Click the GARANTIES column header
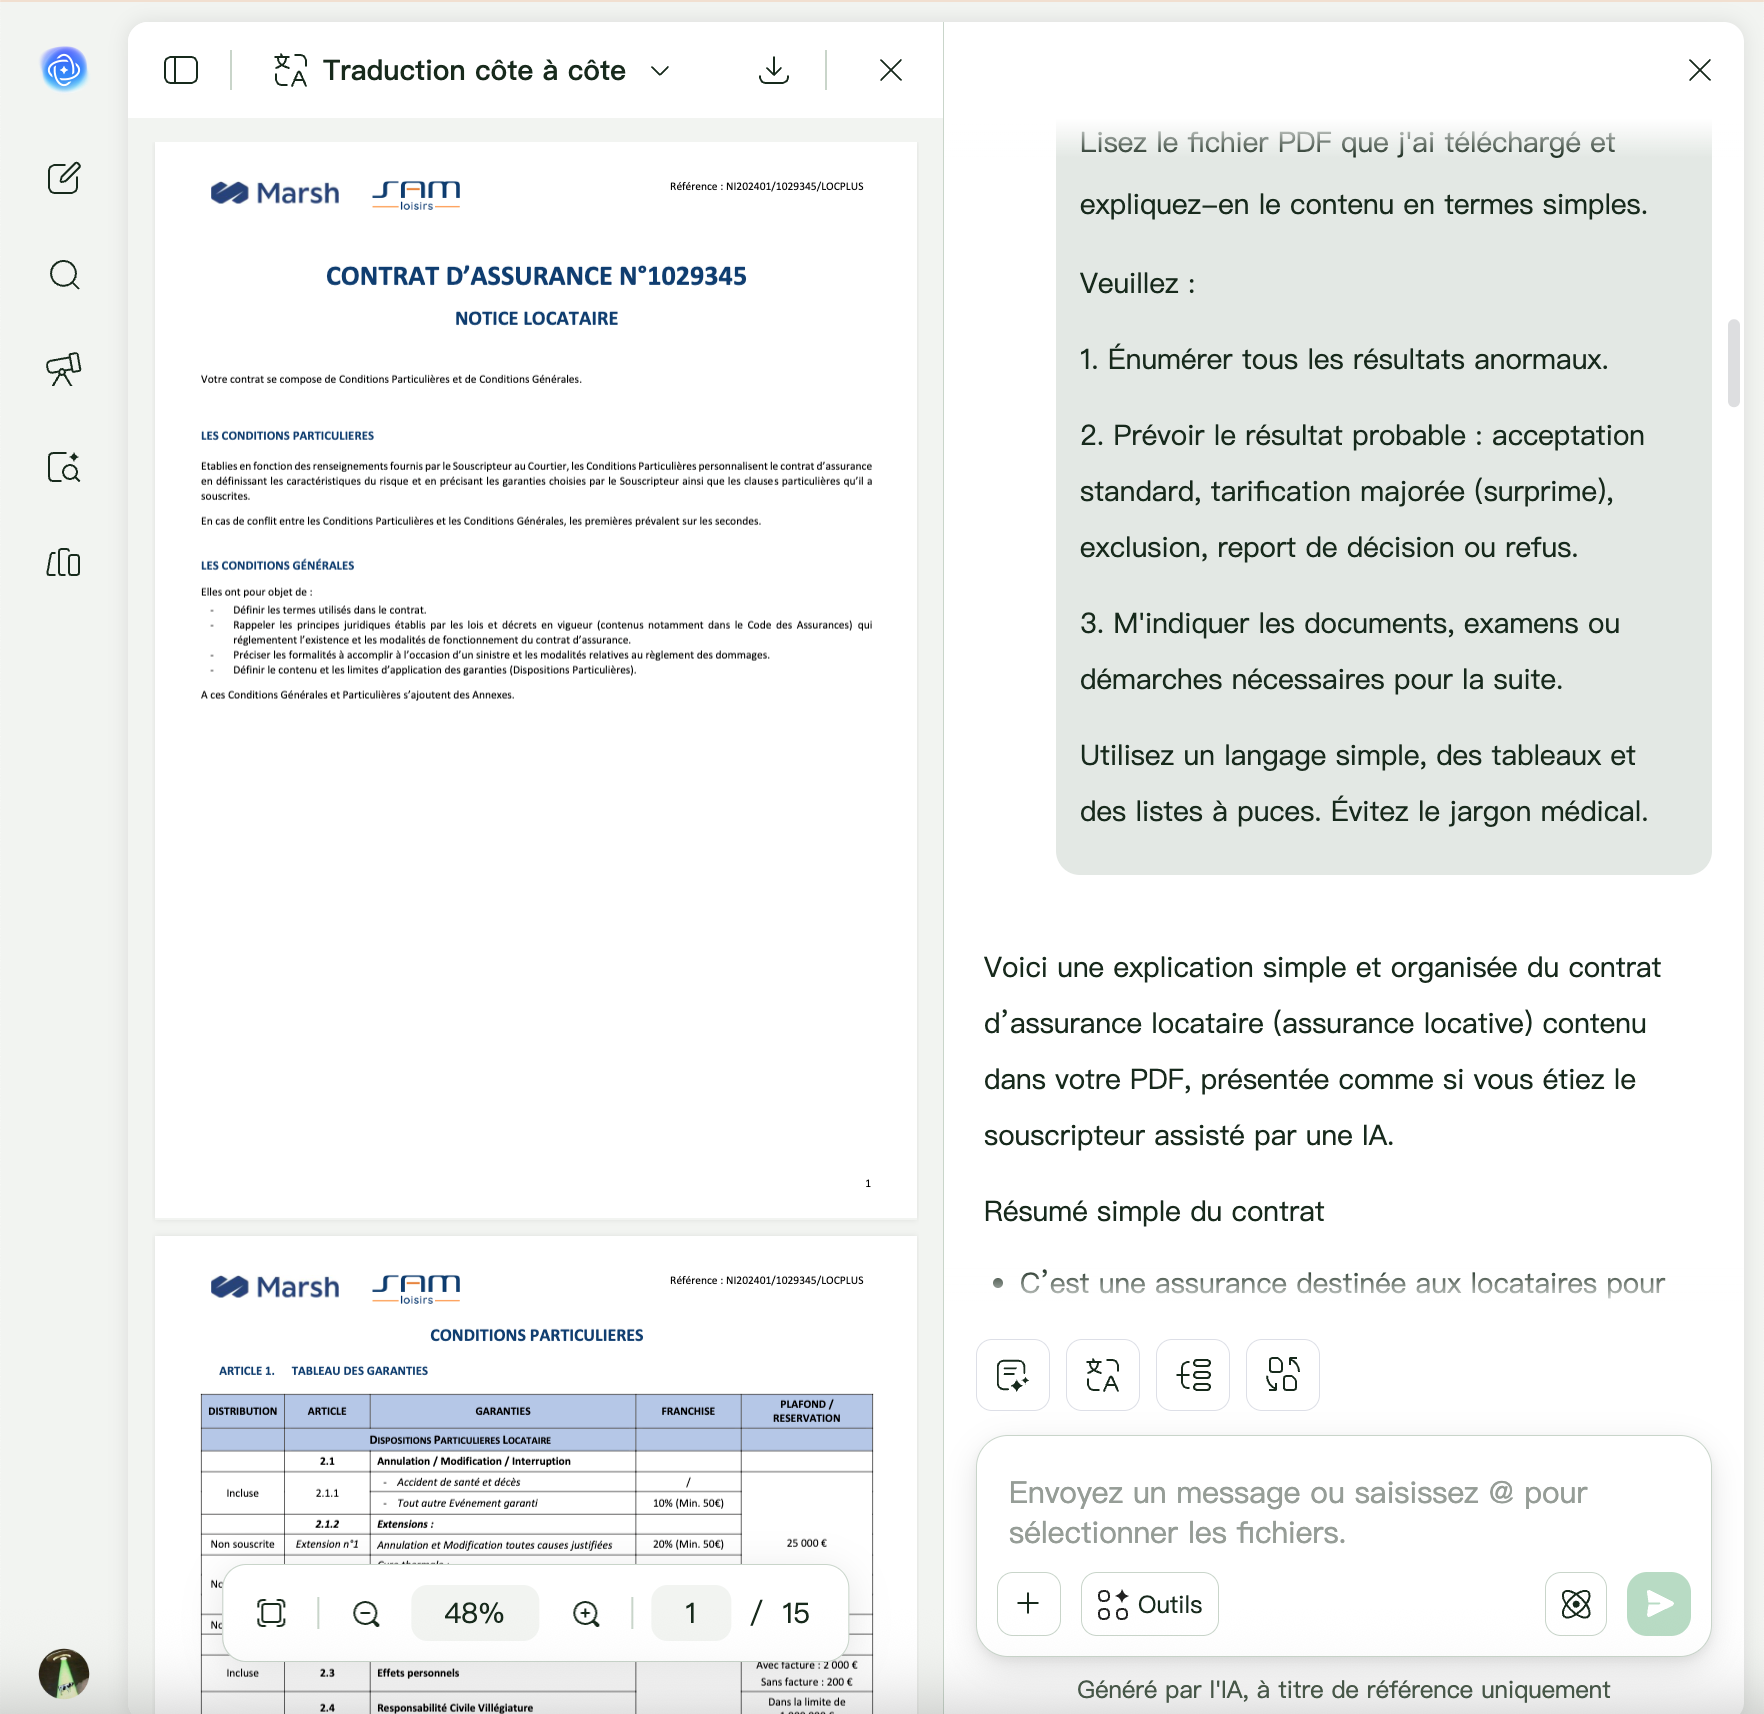This screenshot has width=1764, height=1714. [x=503, y=1411]
